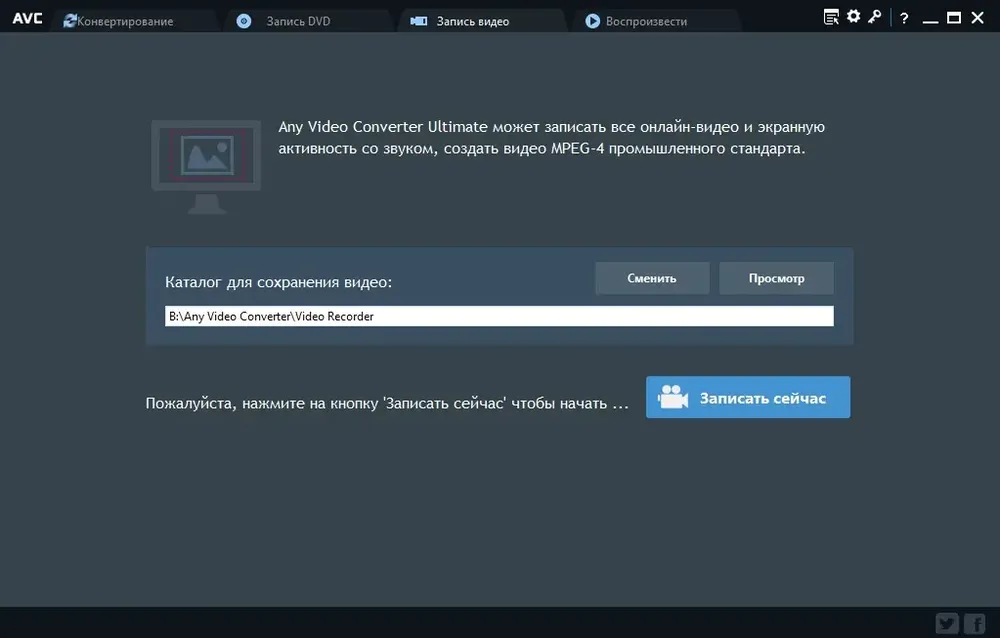Close the AVC window
The width and height of the screenshot is (1000, 638).
(x=977, y=18)
